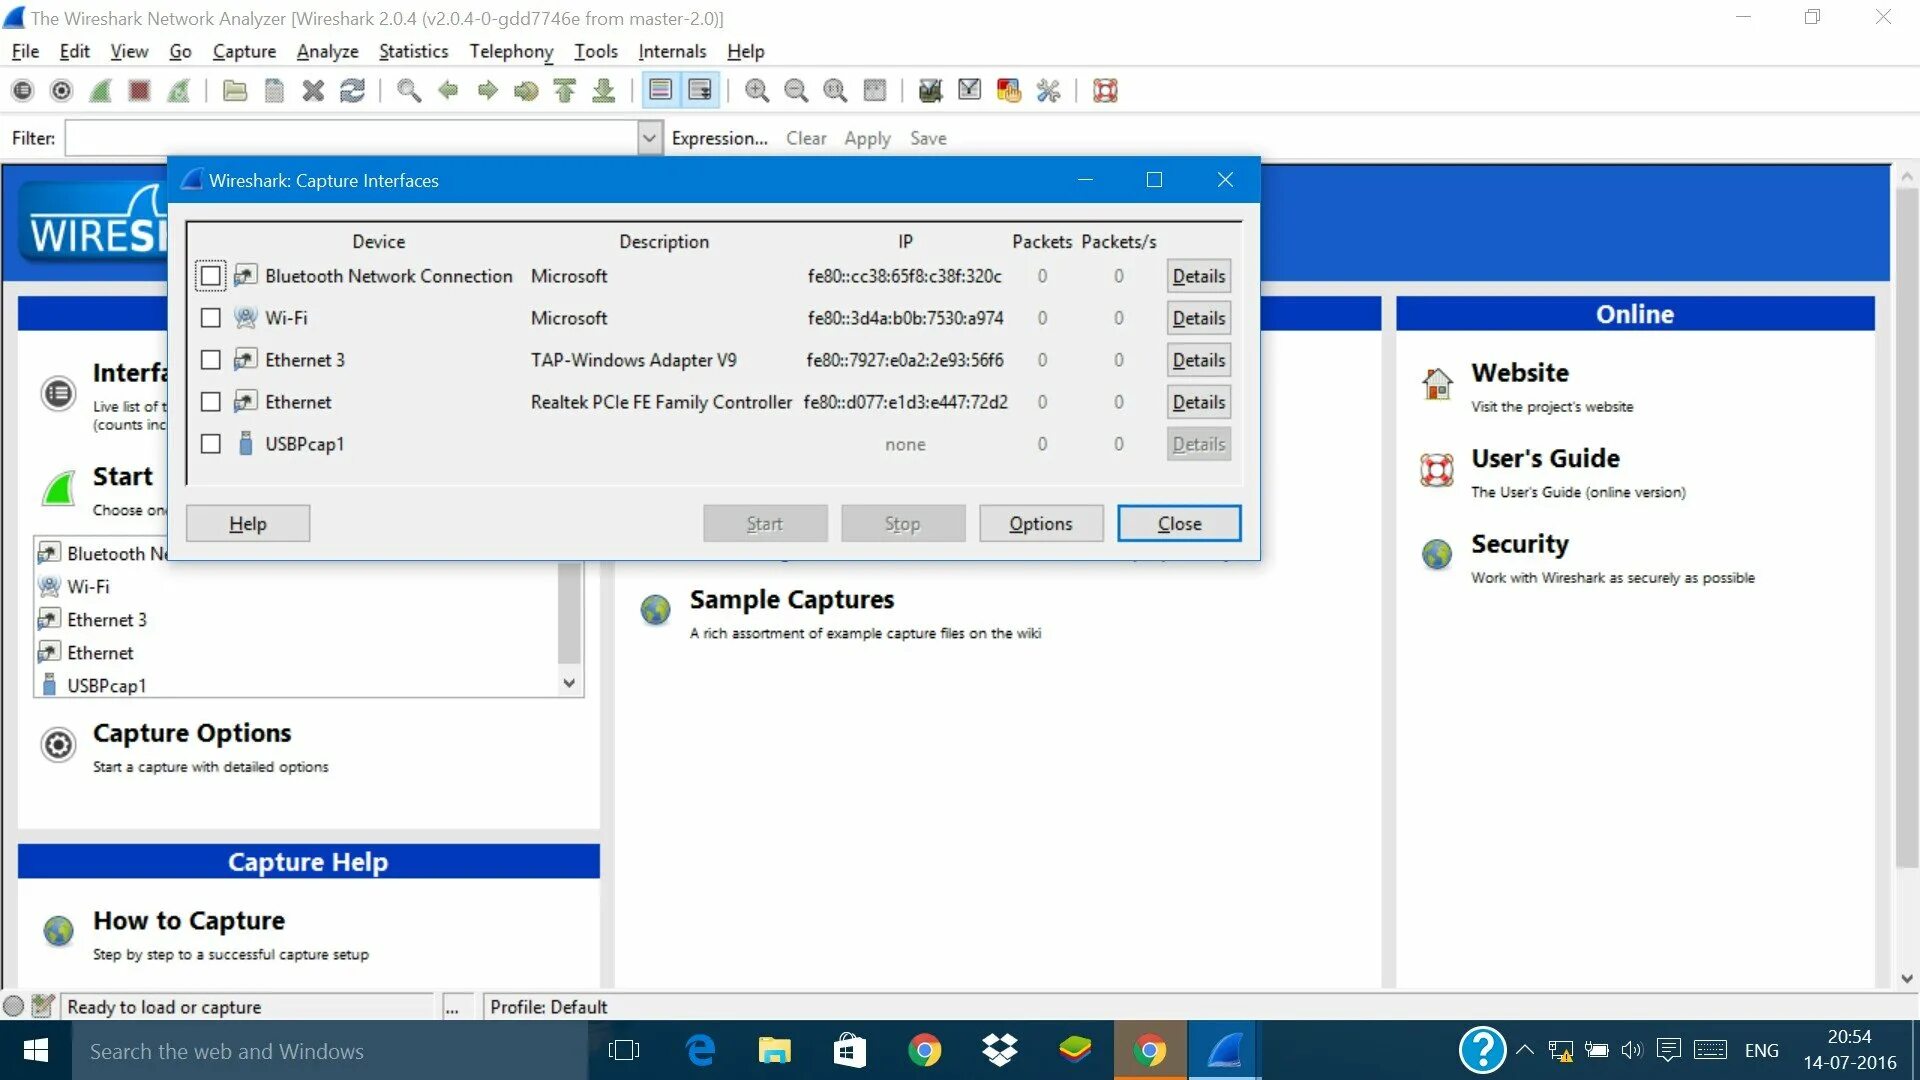Viewport: 1920px width, 1080px height.
Task: Click the zoom in toolbar icon
Action: coord(757,91)
